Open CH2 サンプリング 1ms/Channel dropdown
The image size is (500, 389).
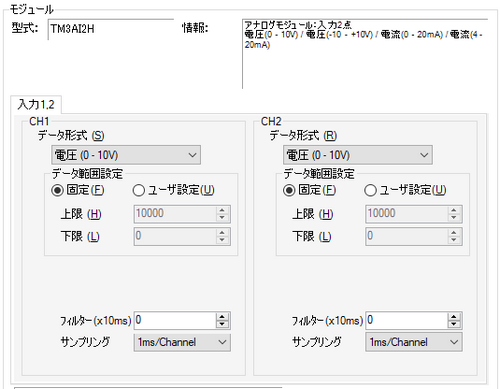tap(414, 342)
